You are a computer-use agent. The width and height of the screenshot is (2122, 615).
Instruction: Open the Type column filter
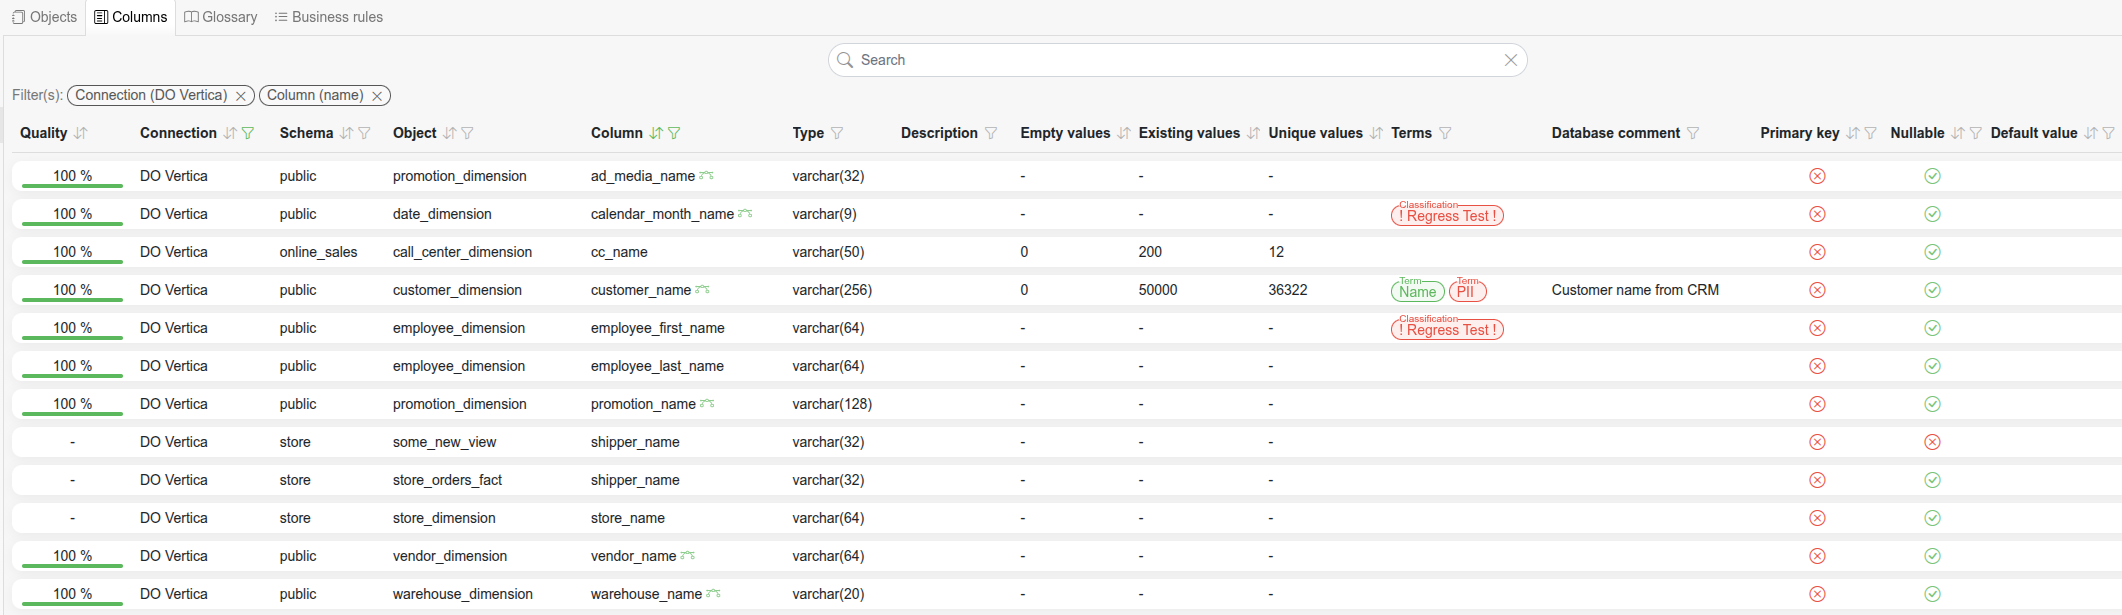[x=837, y=133]
